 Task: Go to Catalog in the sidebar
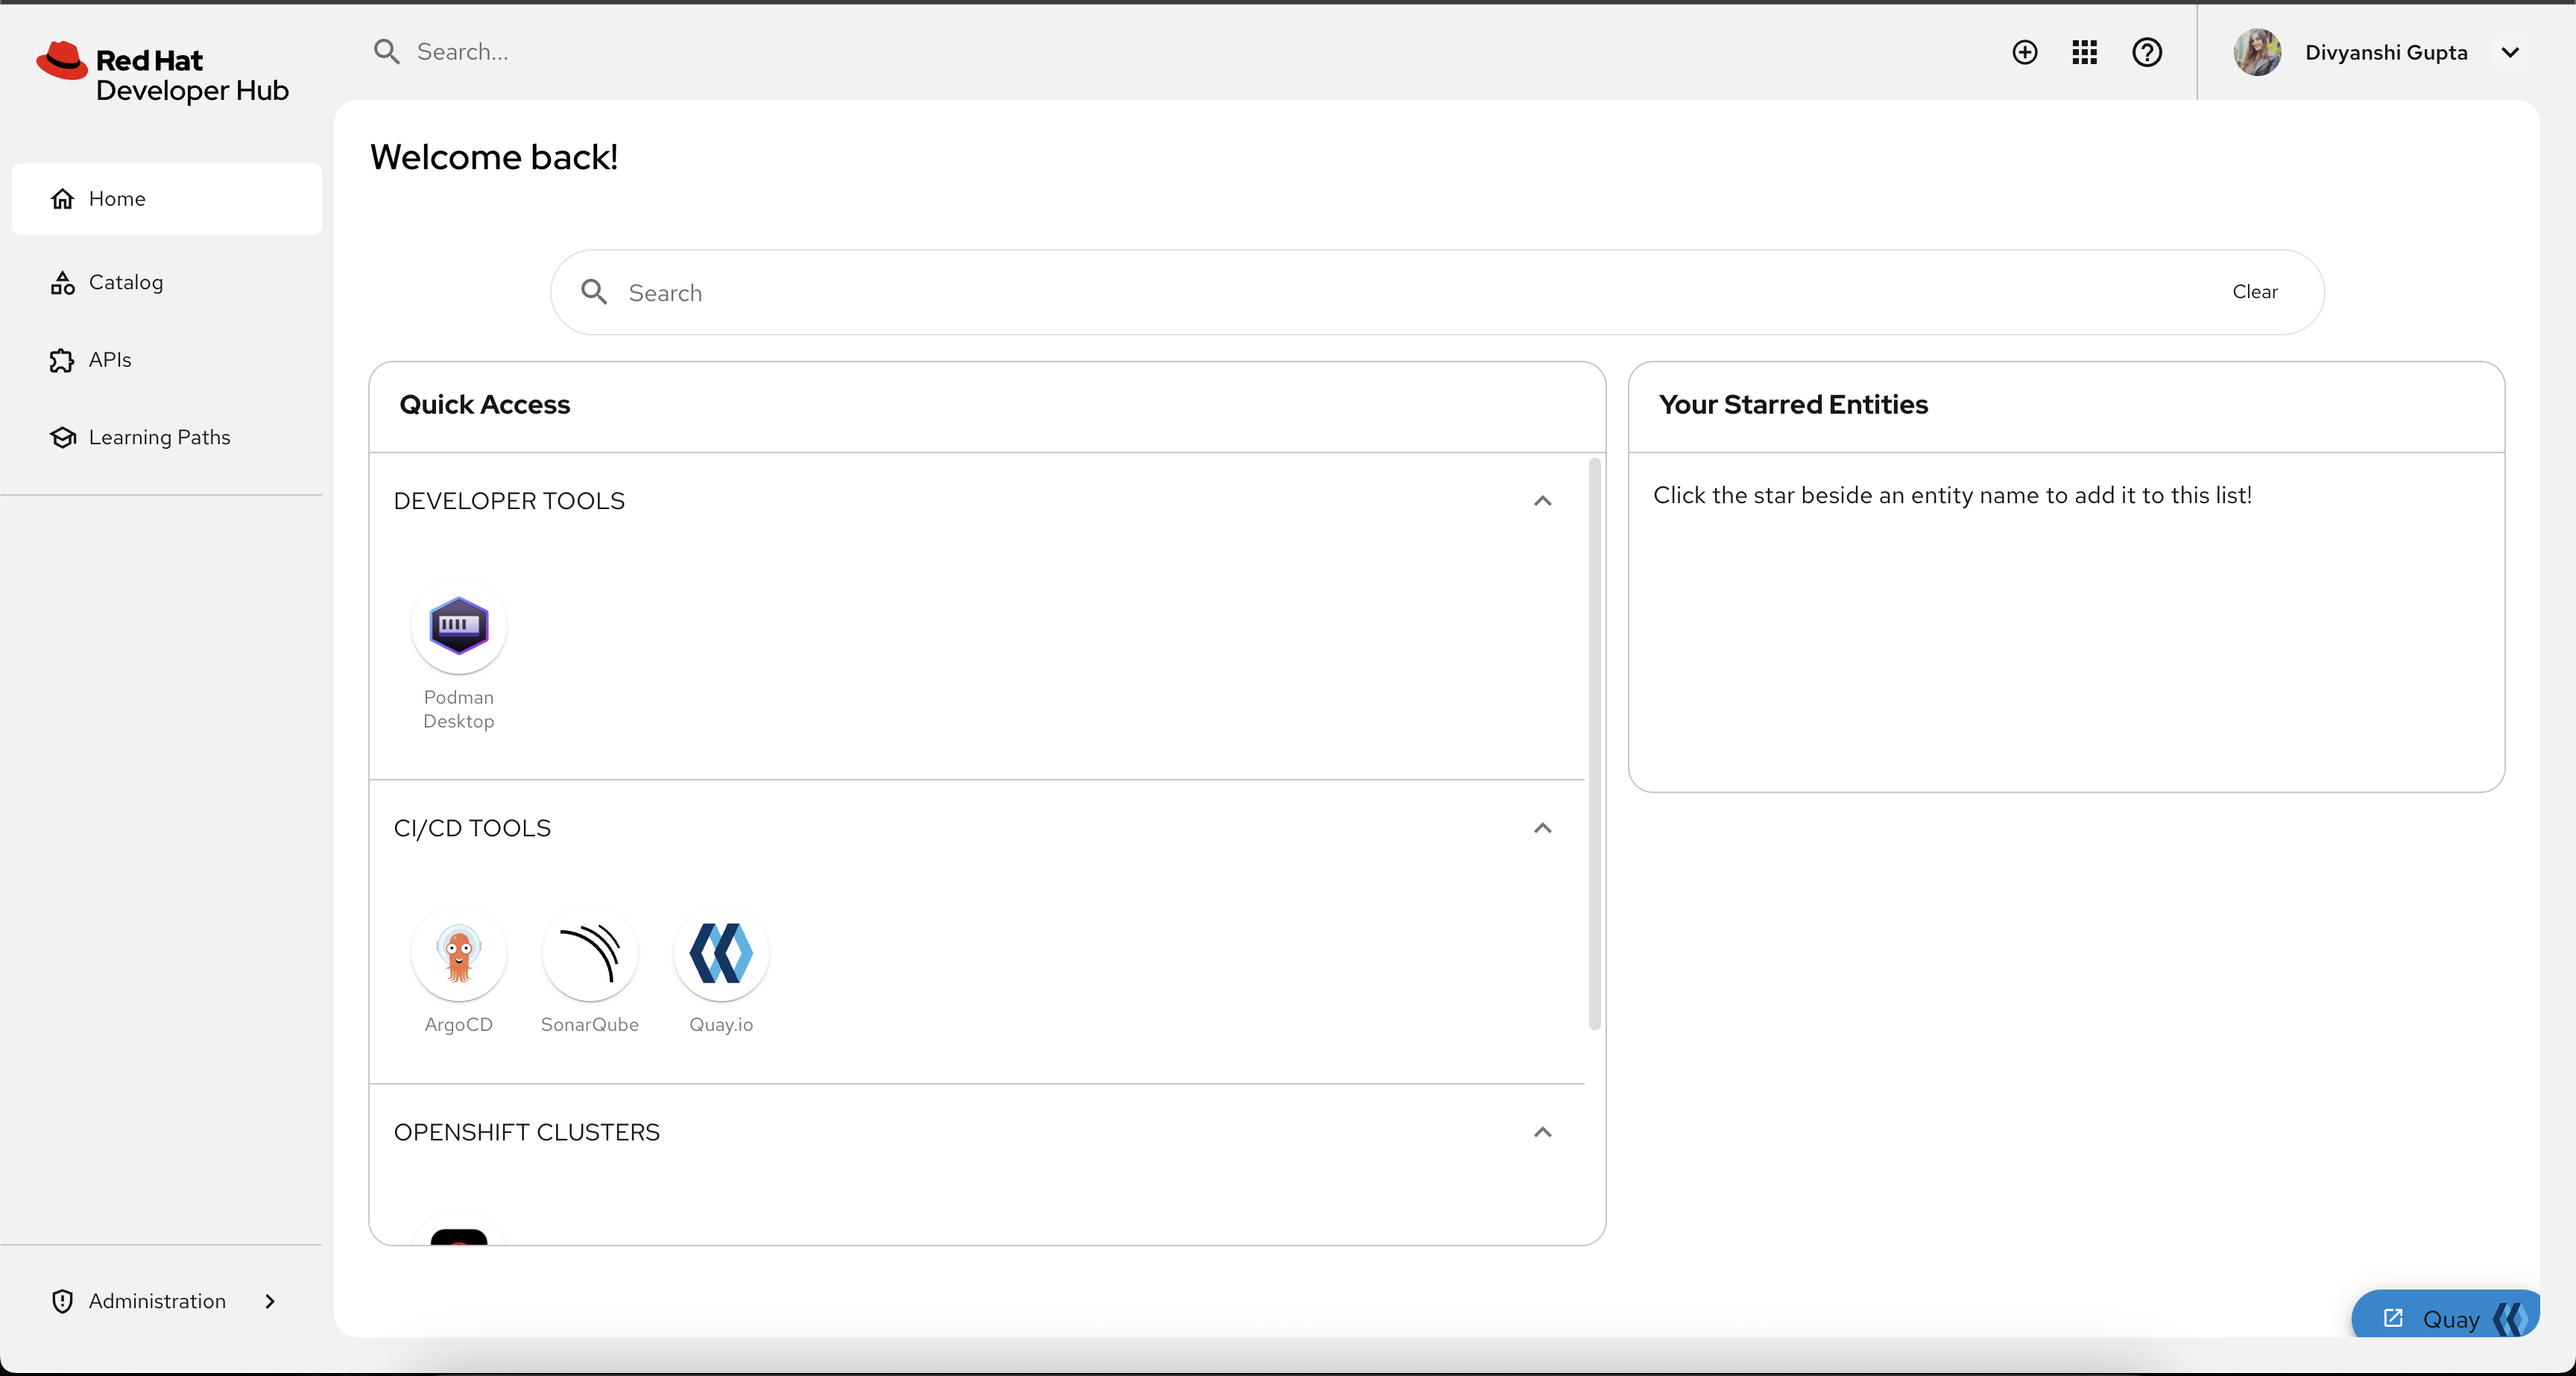126,282
